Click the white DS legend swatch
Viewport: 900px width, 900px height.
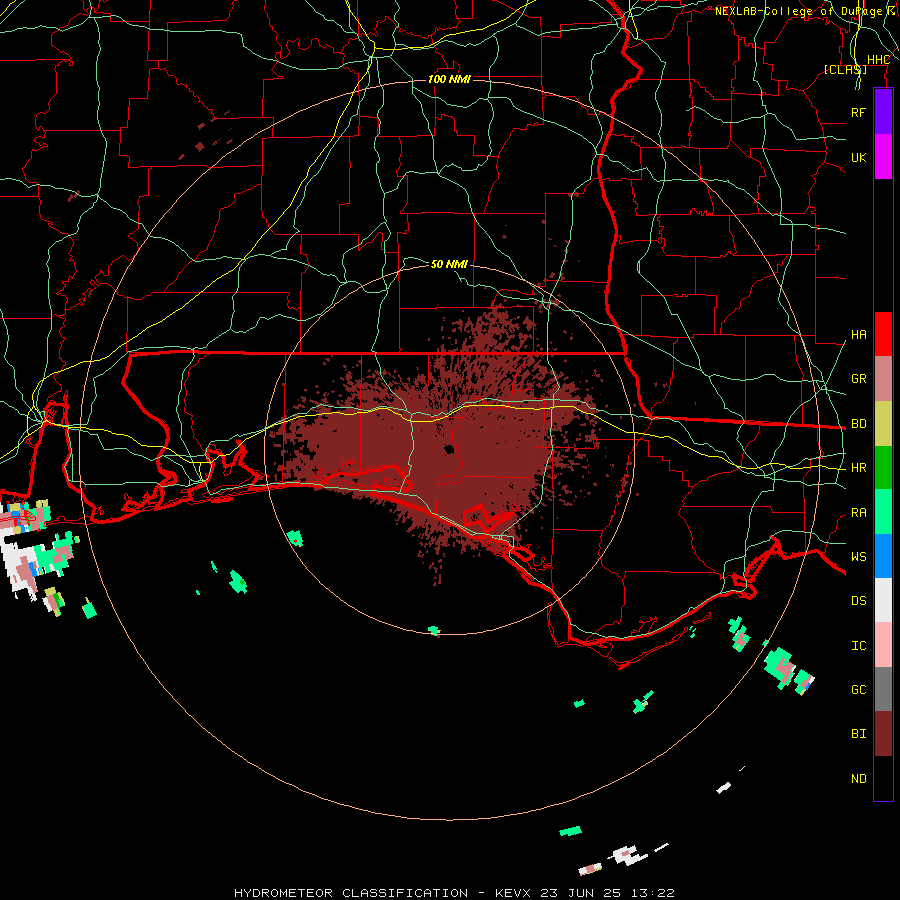[883, 600]
